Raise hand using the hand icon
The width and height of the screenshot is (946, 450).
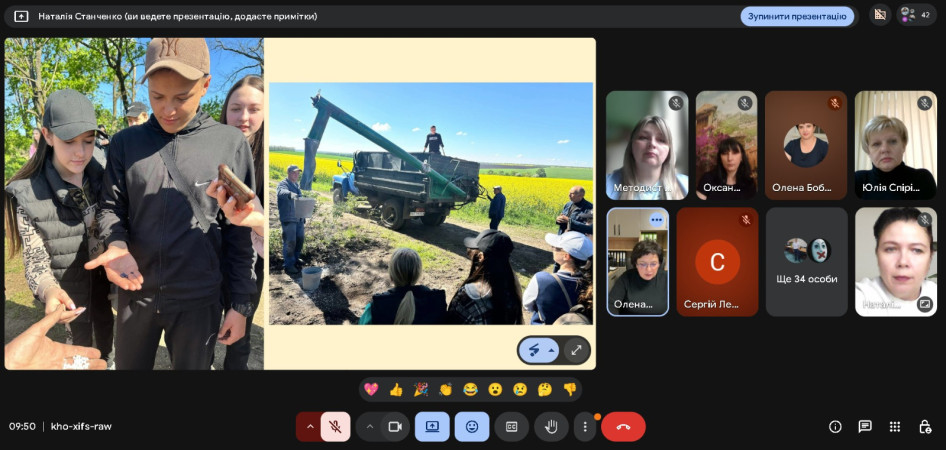point(551,427)
